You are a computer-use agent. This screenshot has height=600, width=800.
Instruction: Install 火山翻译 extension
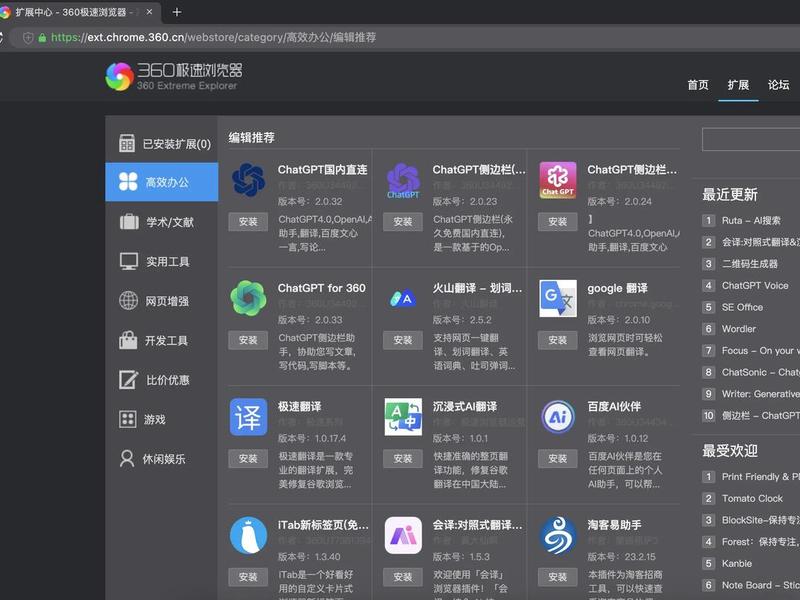(403, 340)
